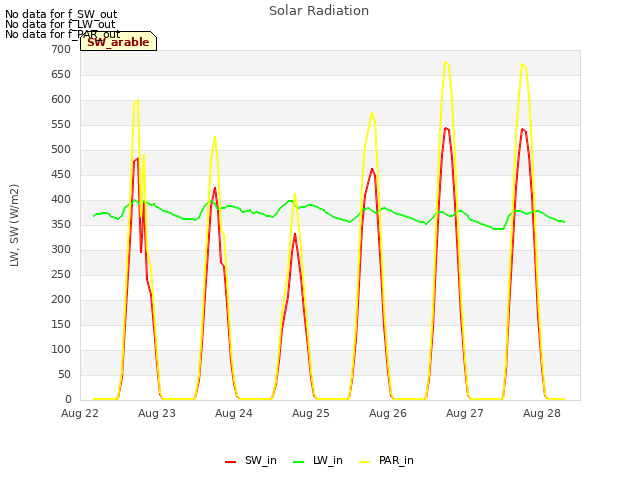The width and height of the screenshot is (640, 480).
Task: Click the 300 y-axis tick label
Action: [x=61, y=249]
